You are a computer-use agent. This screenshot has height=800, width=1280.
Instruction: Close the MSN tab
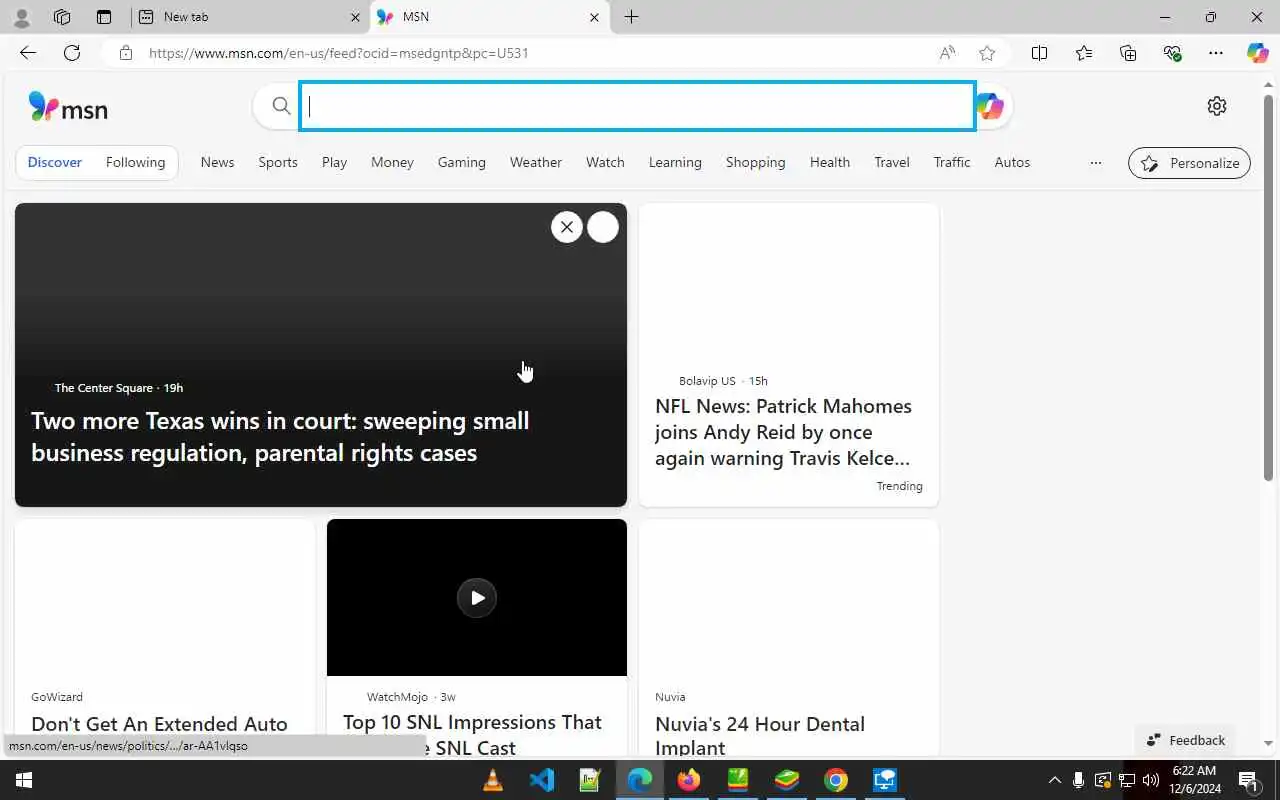[x=594, y=17]
